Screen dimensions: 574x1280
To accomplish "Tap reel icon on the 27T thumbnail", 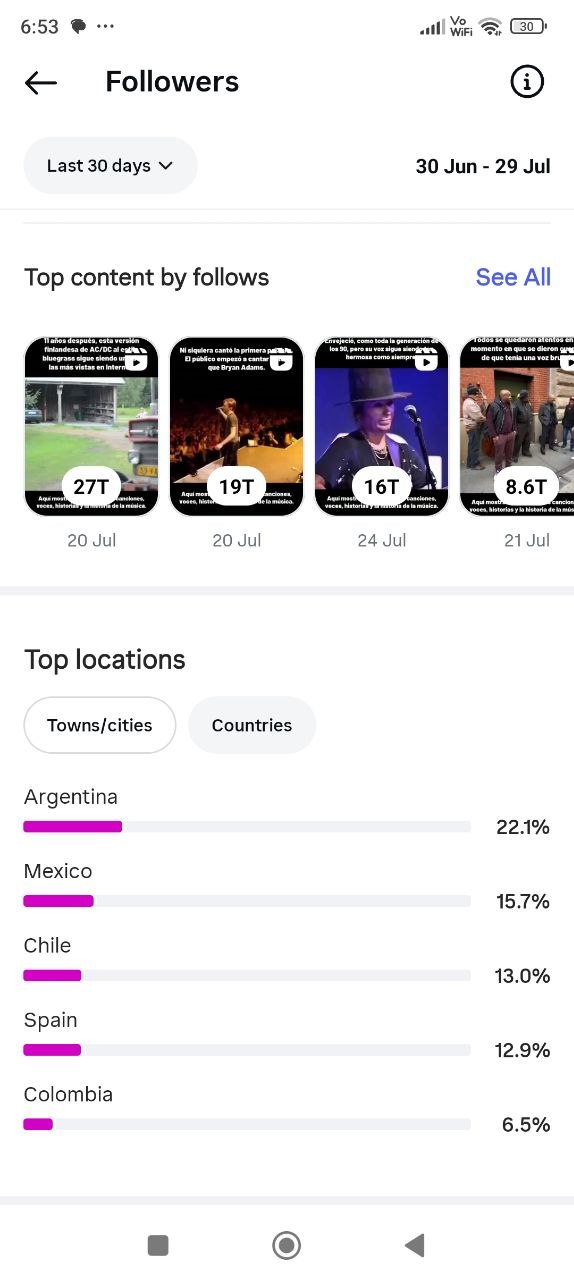I will [x=136, y=361].
